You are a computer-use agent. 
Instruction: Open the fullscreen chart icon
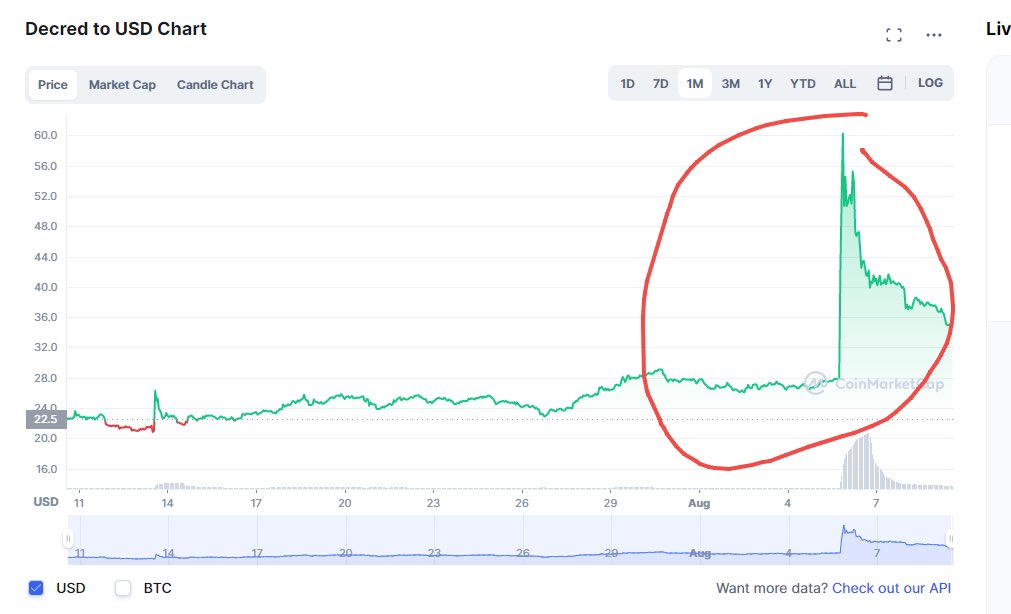894,35
